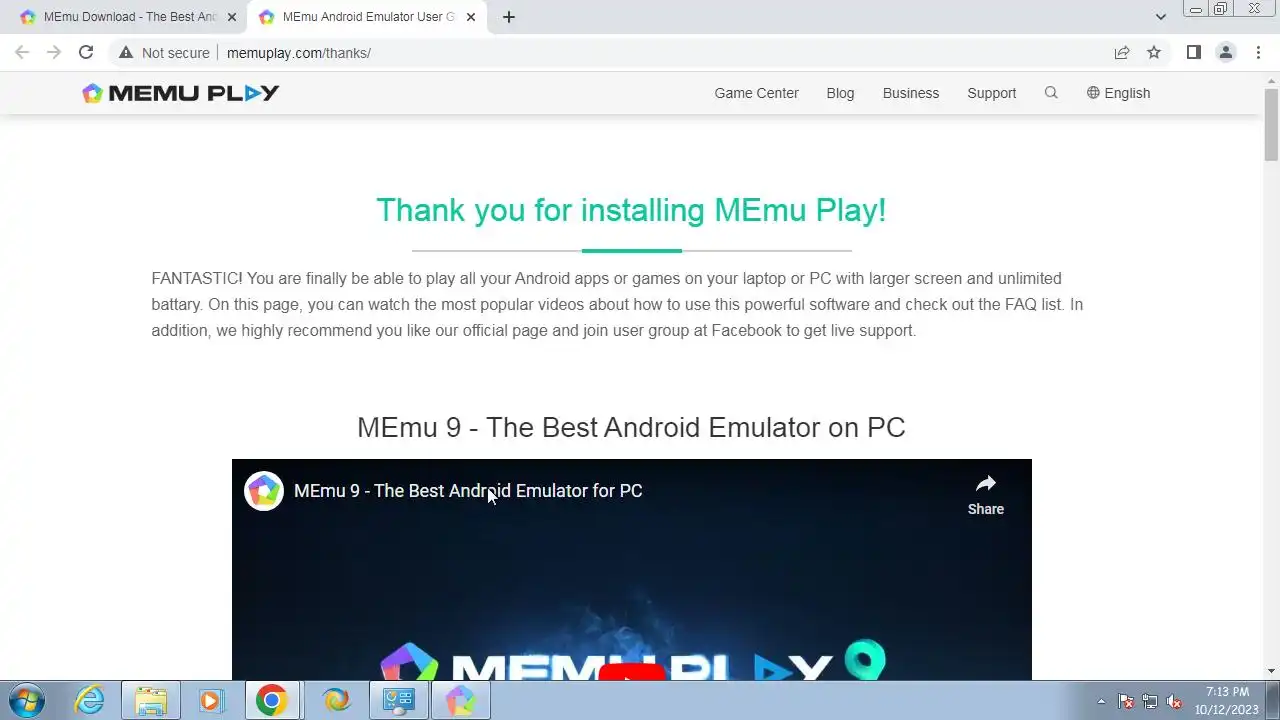
Task: Close the MEmu Android Emulator User tab
Action: pos(471,17)
